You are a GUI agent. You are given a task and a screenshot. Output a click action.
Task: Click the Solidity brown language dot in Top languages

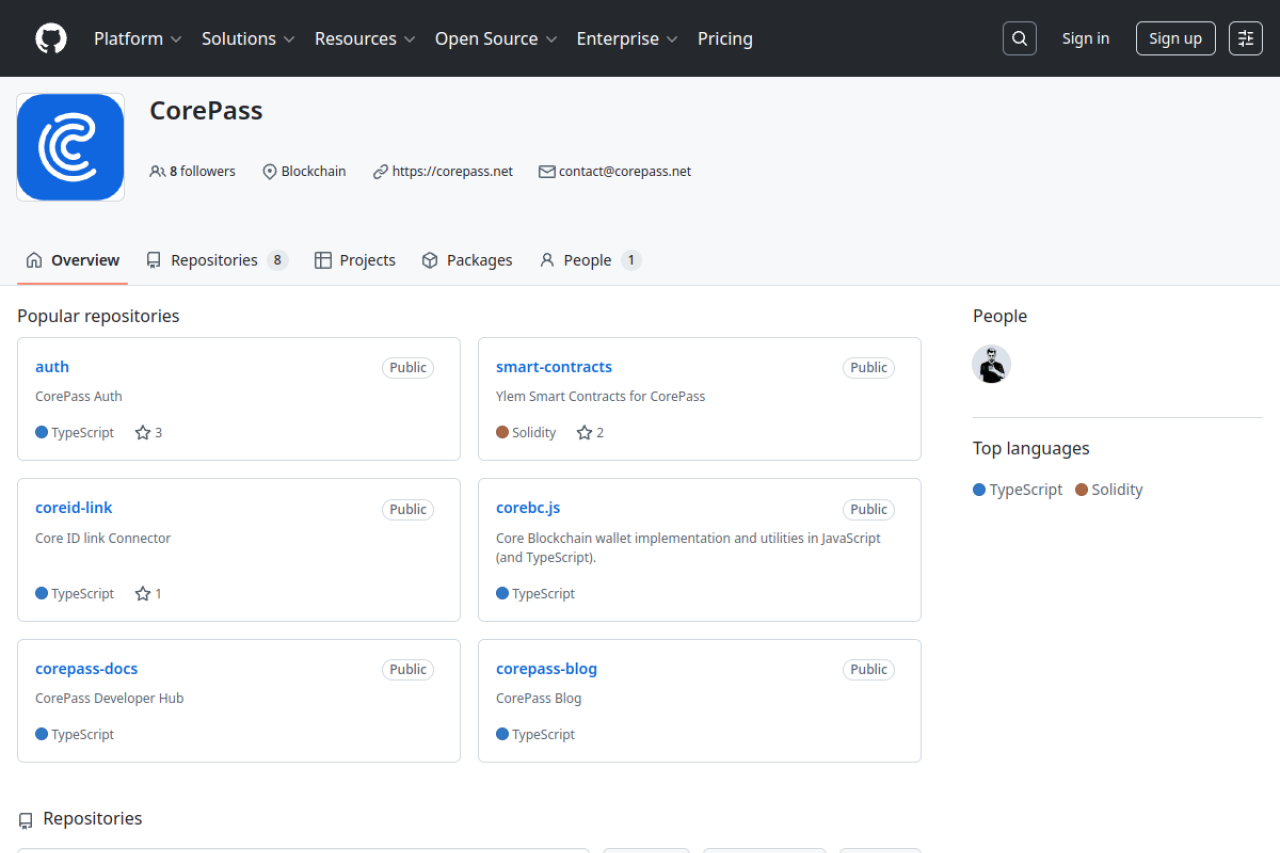(1081, 490)
